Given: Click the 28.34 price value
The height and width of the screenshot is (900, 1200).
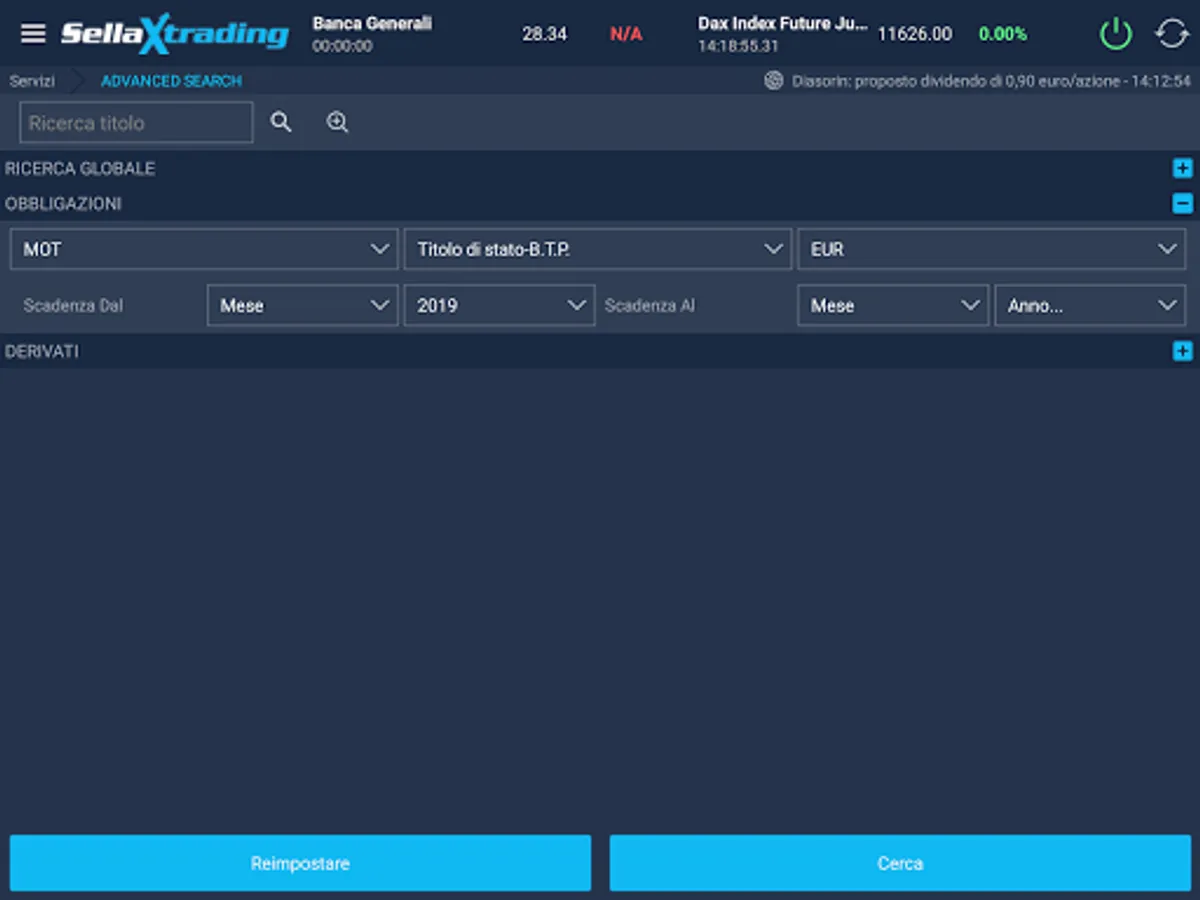Looking at the screenshot, I should 544,34.
